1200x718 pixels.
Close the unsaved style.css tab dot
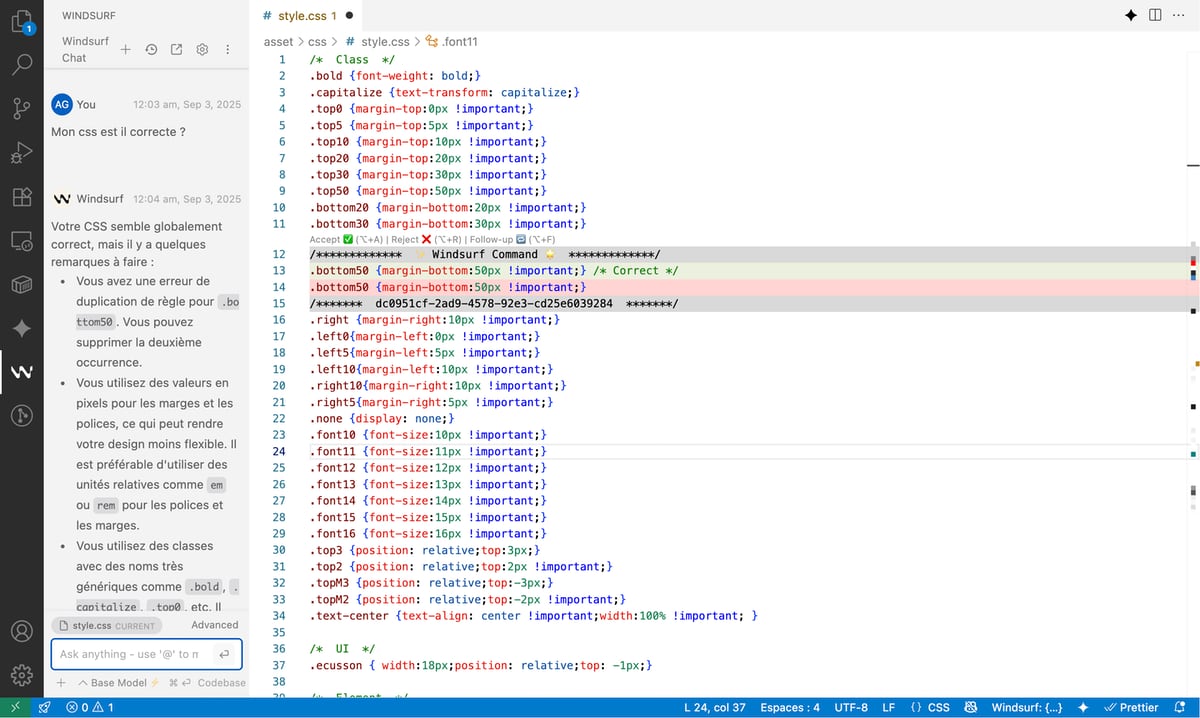(x=349, y=15)
